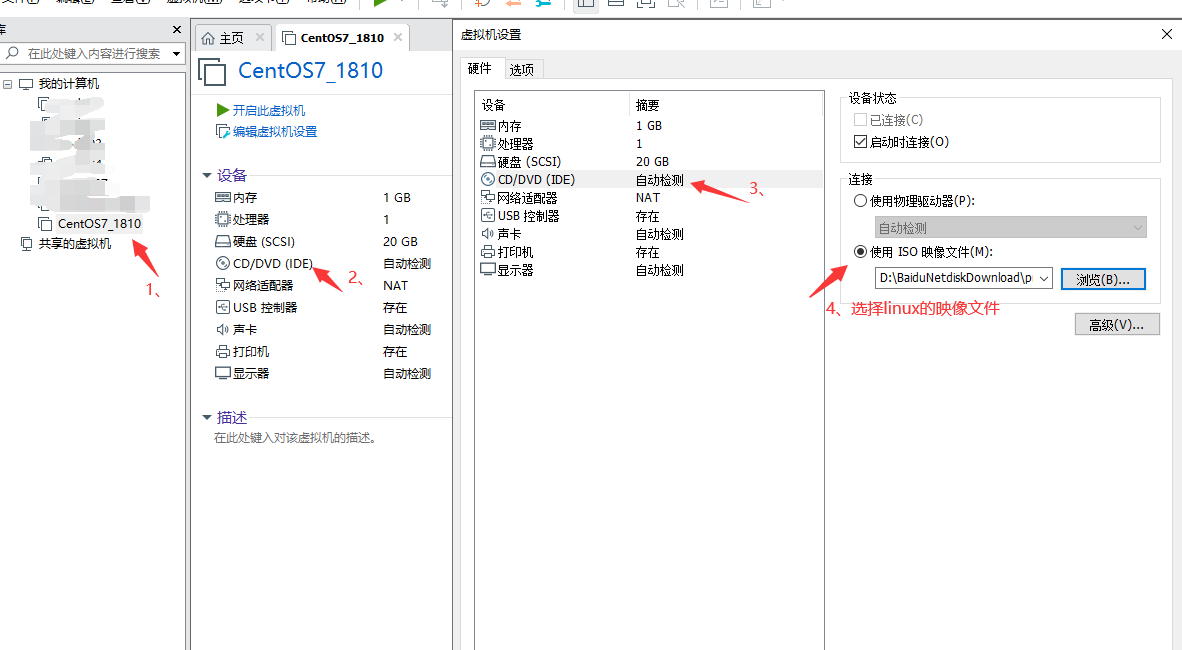The width and height of the screenshot is (1182, 650).
Task: Click the 浏览(B)... button
Action: coord(1103,279)
